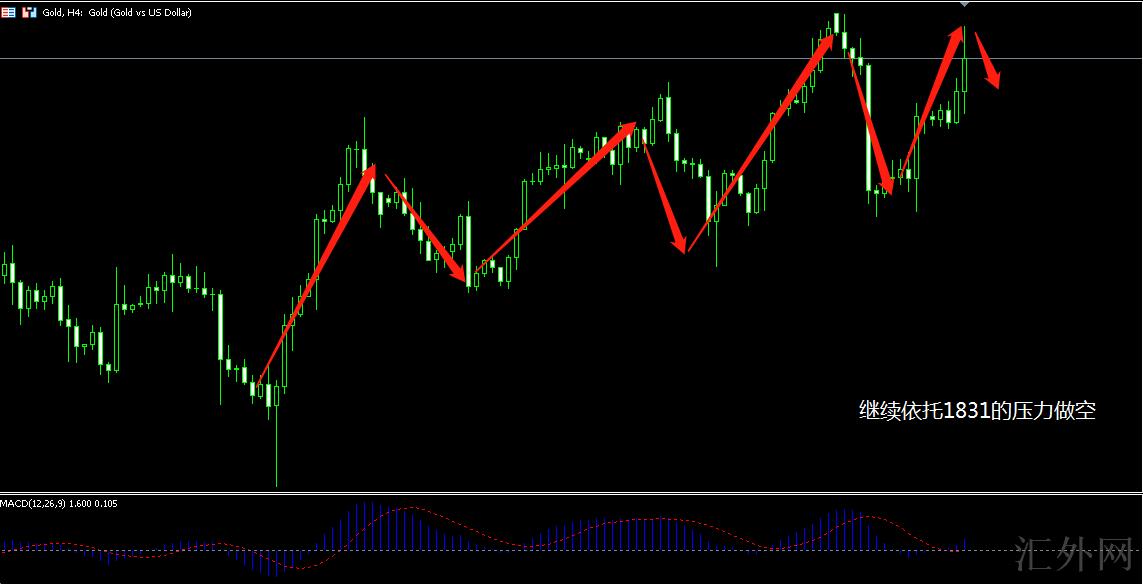Click the table grid icon beside chart title
1143x584 pixels.
click(x=8, y=13)
